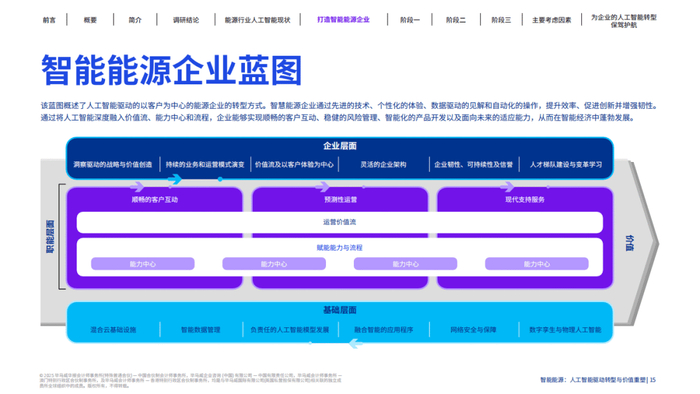Click 企业韧性、可持续性及信誉 item
Image resolution: width=700 pixels, height=394 pixels.
(474, 165)
